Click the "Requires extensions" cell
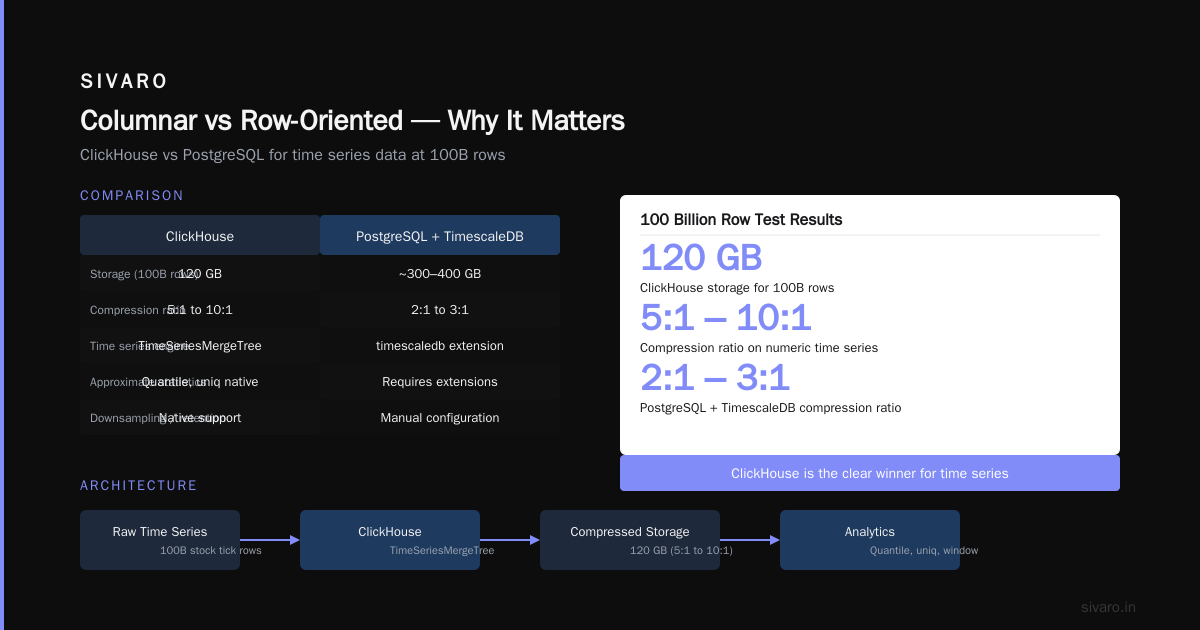Viewport: 1200px width, 630px height. coord(440,382)
